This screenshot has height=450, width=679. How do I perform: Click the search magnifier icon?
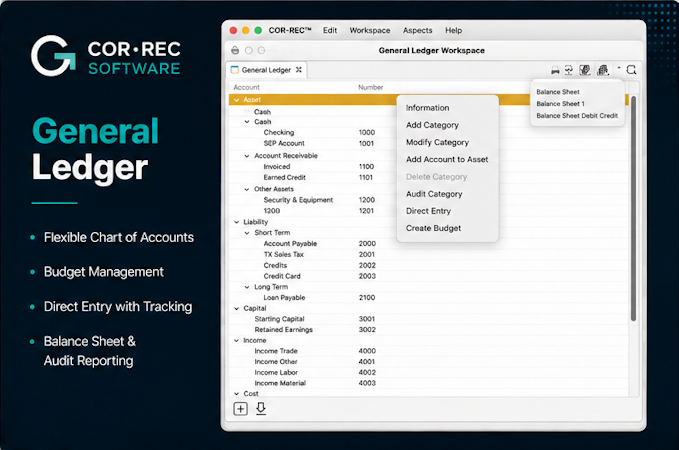[x=631, y=70]
